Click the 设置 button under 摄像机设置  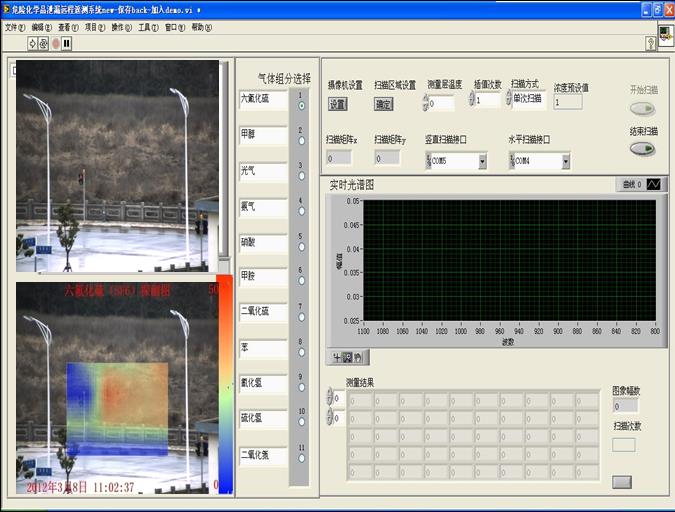(338, 103)
